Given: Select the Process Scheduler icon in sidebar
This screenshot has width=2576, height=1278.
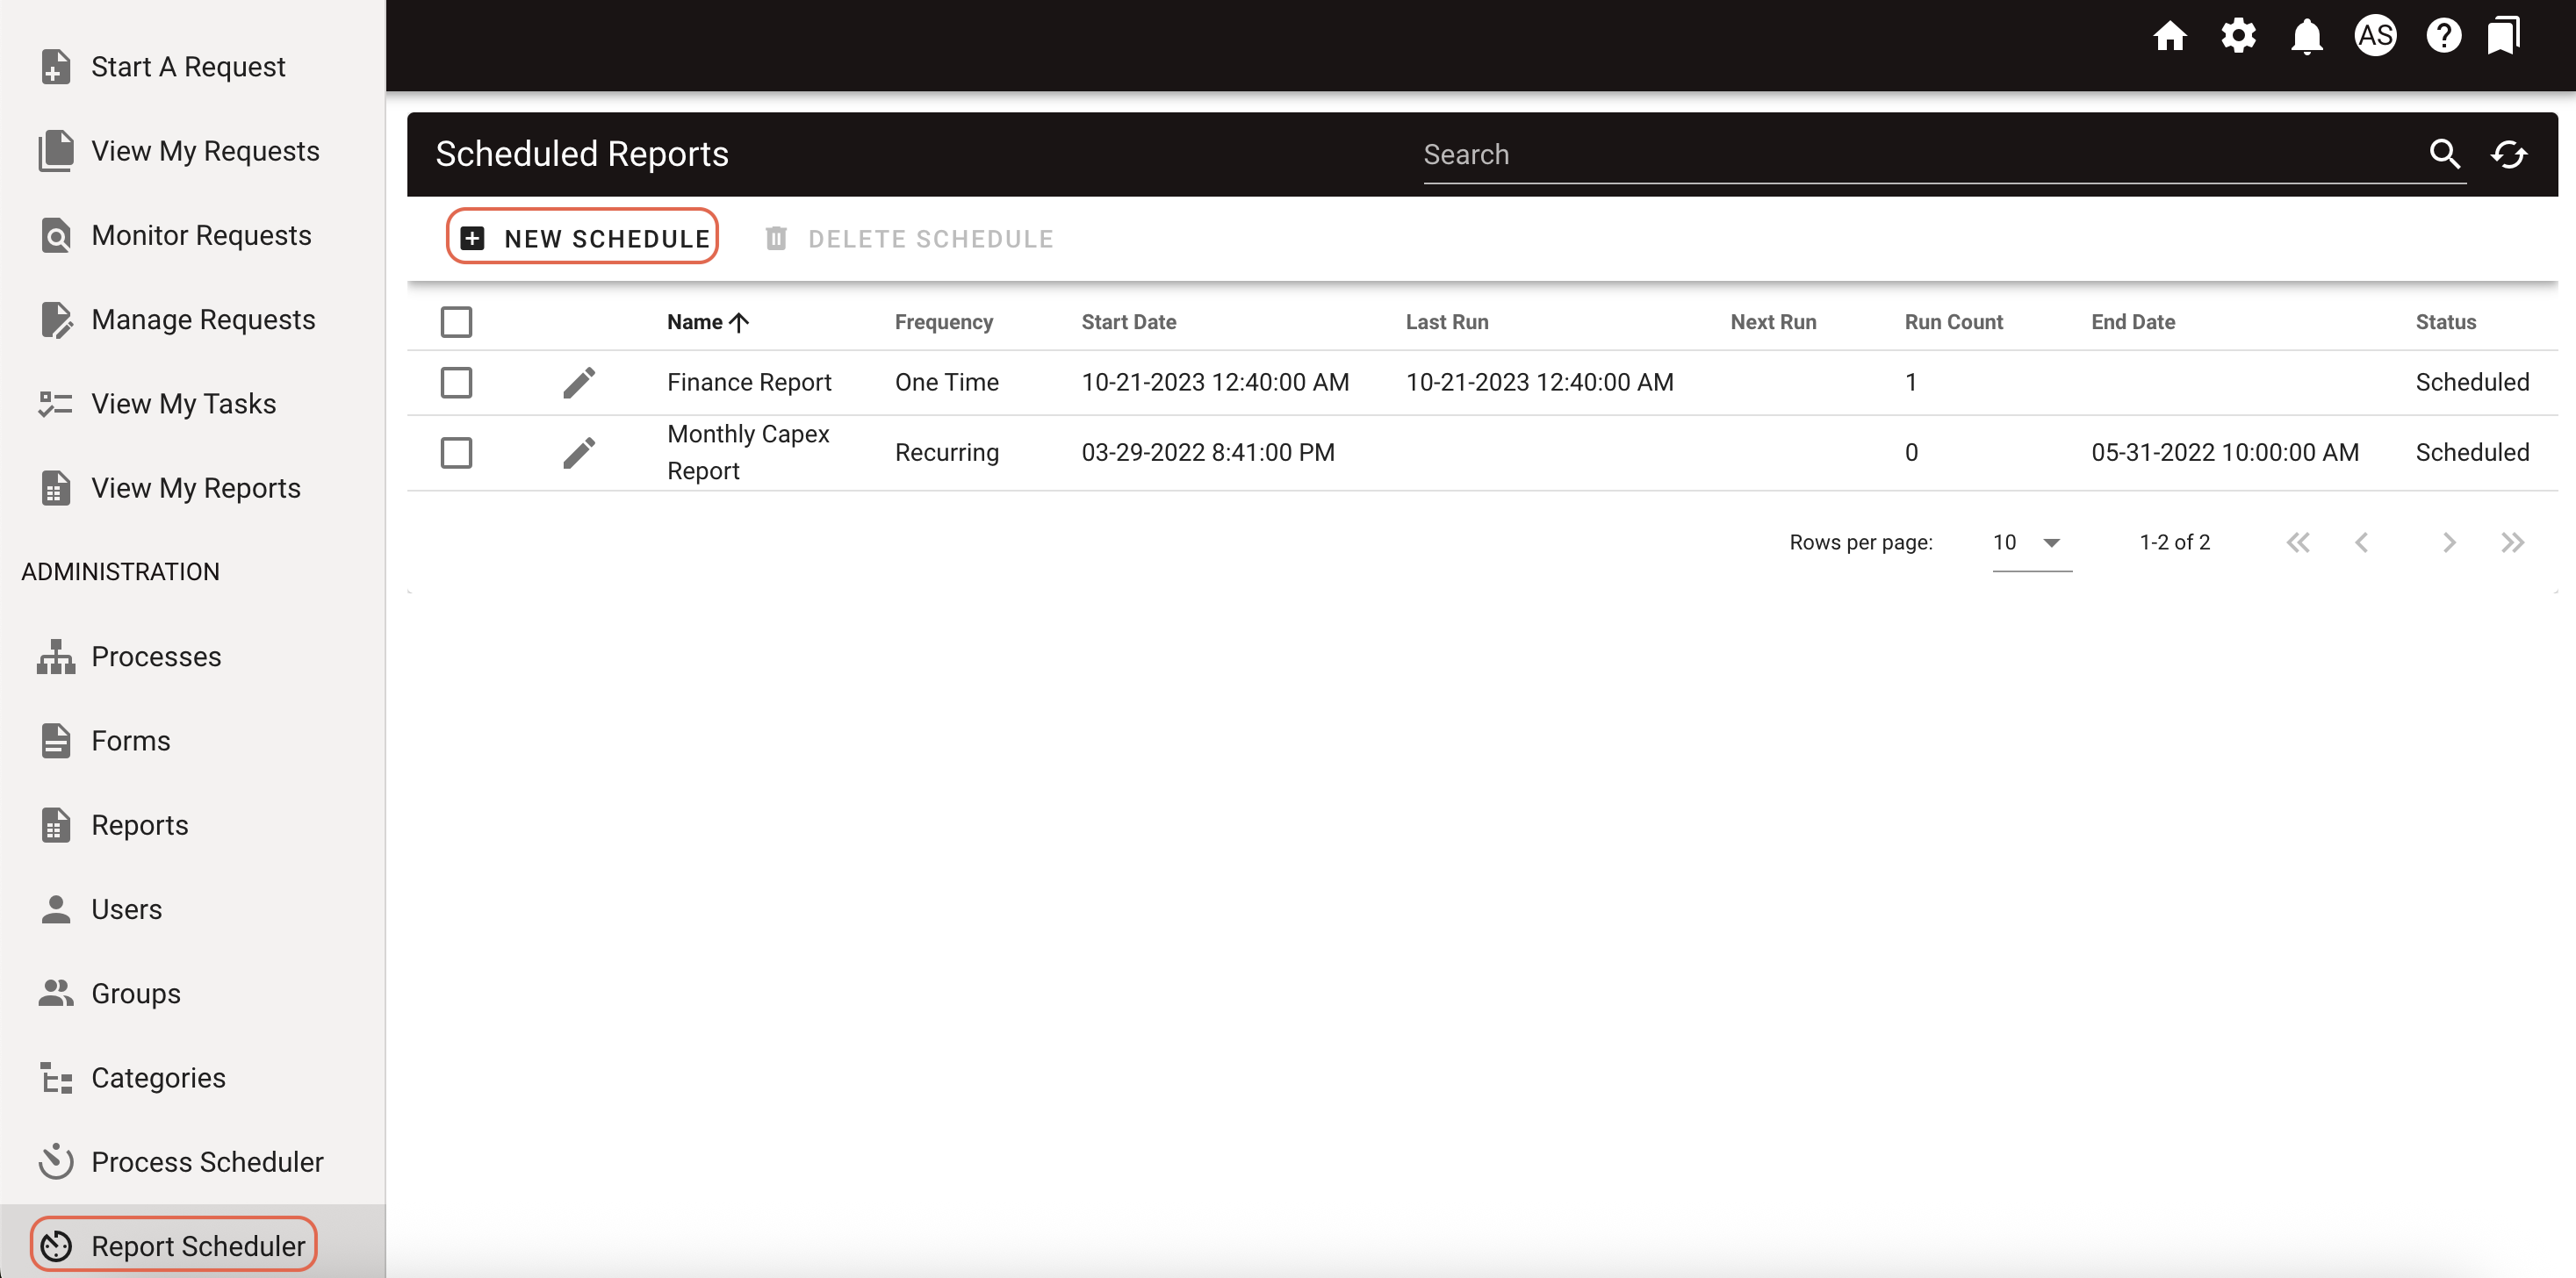Looking at the screenshot, I should pyautogui.click(x=57, y=1161).
